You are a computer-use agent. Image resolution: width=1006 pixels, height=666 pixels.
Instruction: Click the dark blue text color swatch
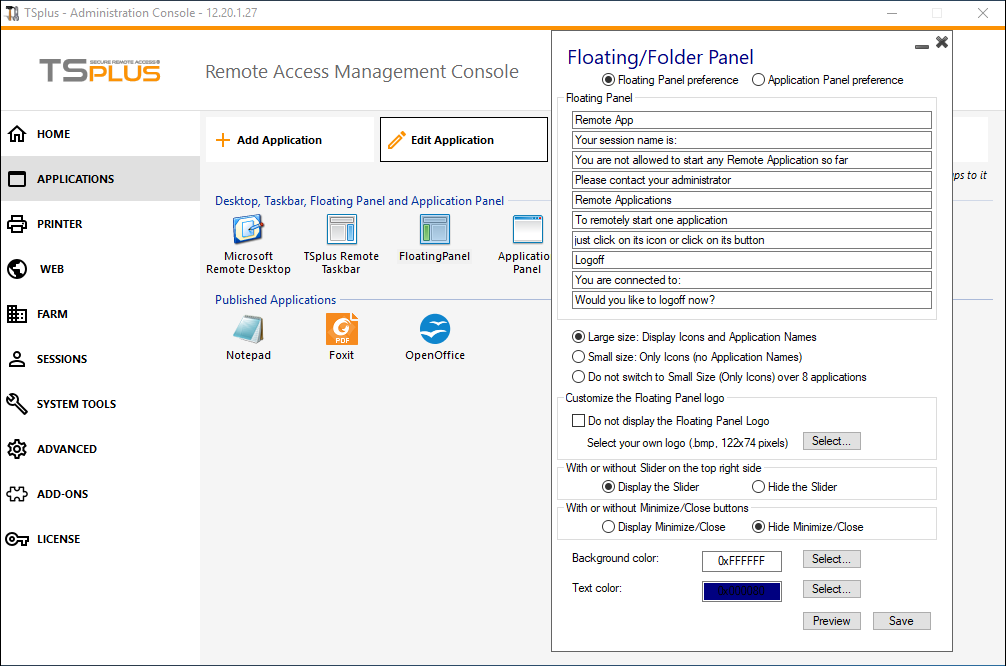742,591
